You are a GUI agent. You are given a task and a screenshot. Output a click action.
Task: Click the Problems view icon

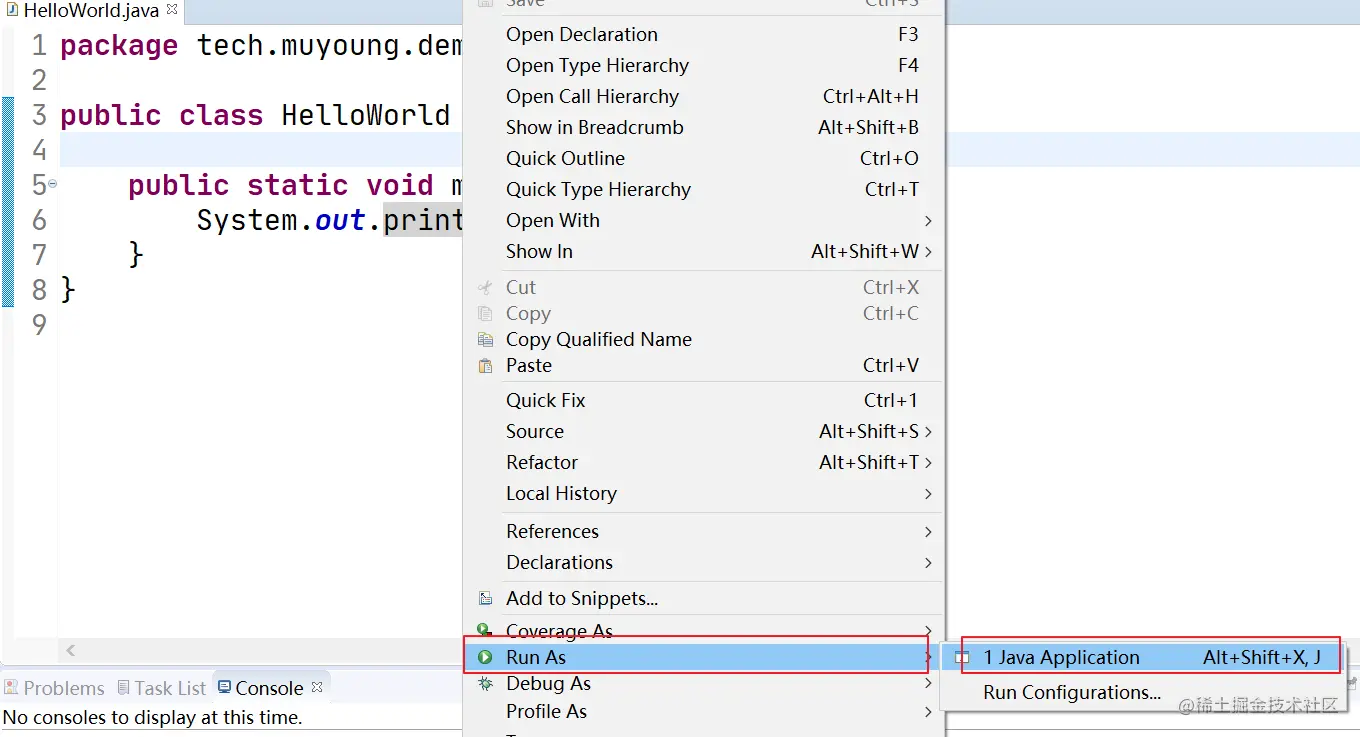point(11,688)
